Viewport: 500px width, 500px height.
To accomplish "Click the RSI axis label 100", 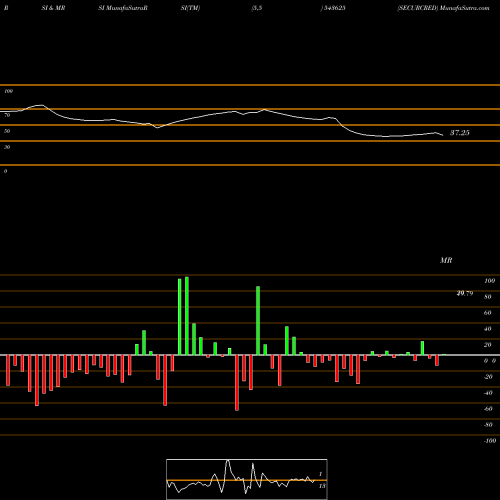I will [x=8, y=91].
